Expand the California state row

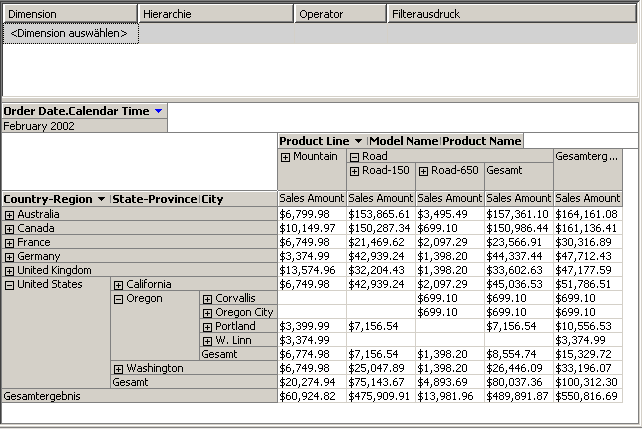tap(118, 284)
